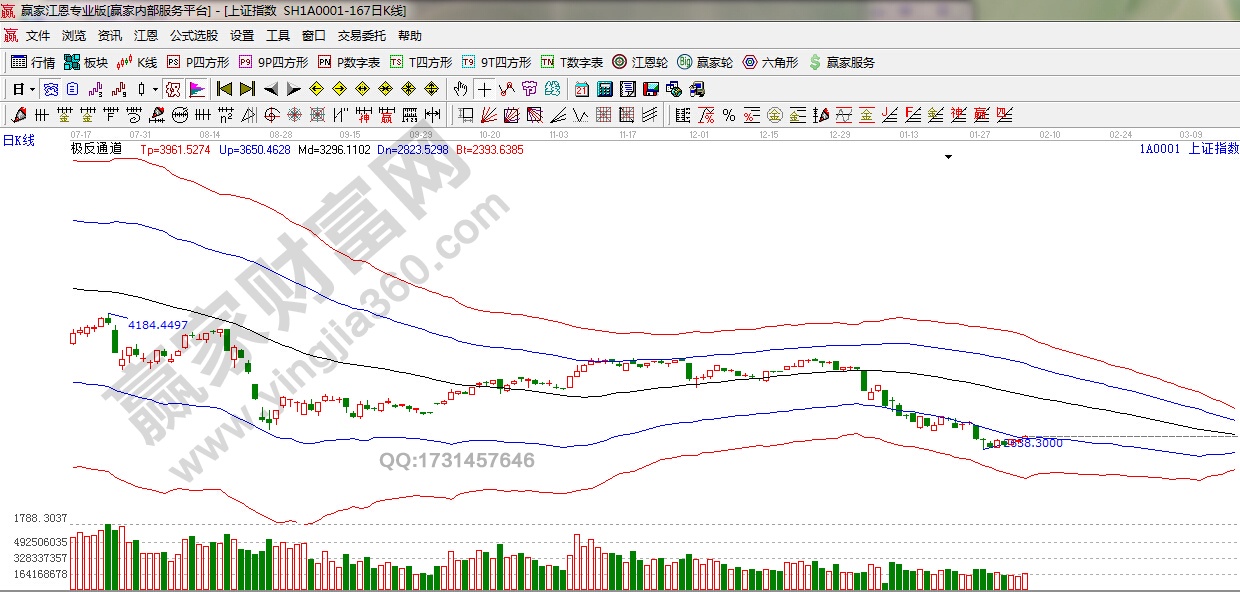Toggle the crosshair cursor button
Viewport: 1240px width, 592px height.
(484, 89)
